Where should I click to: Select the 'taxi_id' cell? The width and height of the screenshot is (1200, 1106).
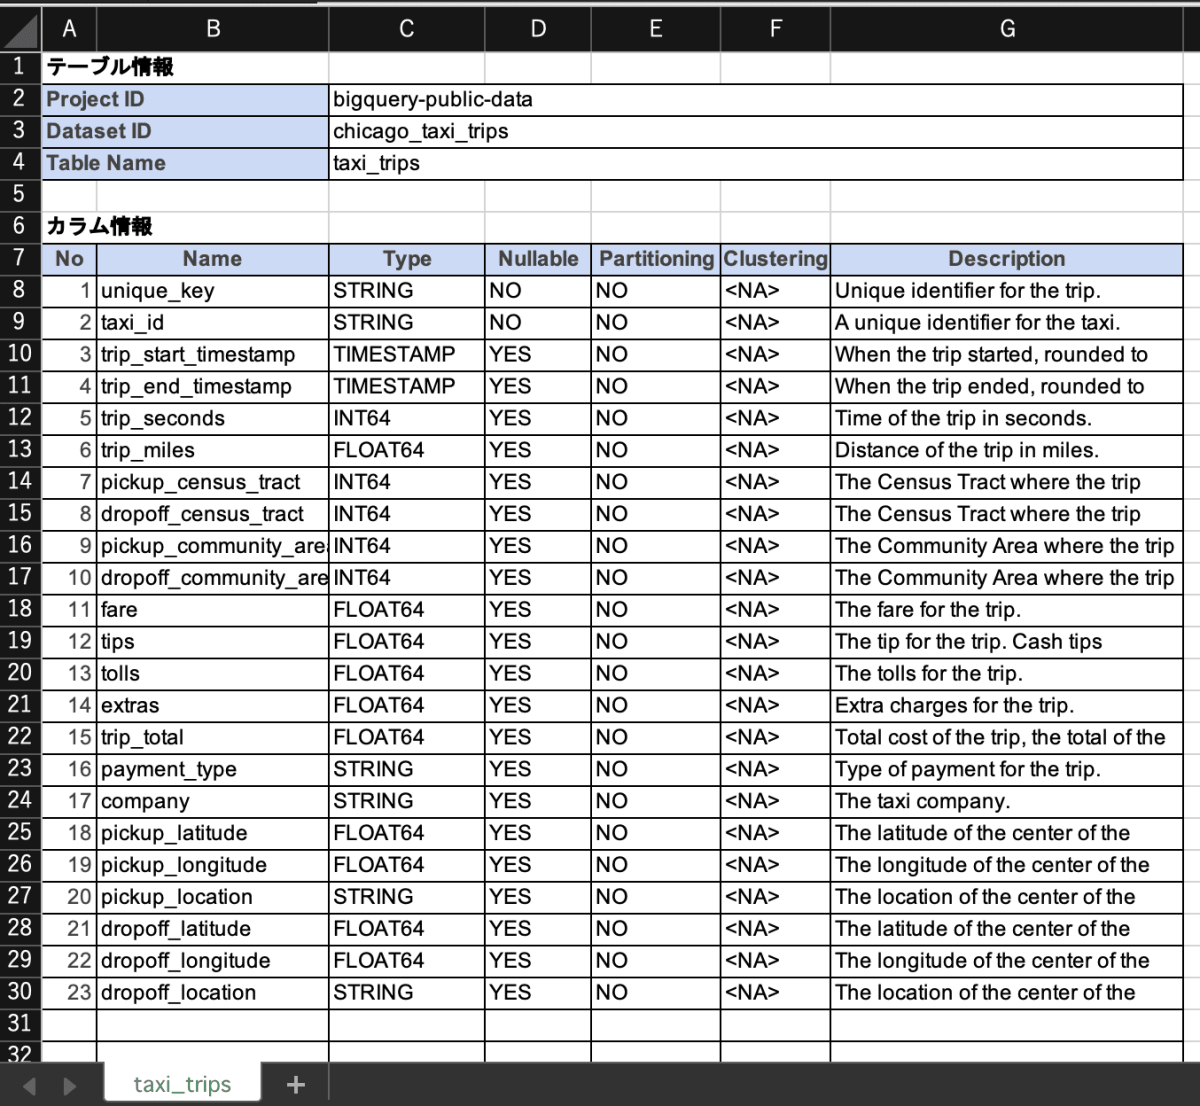213,323
